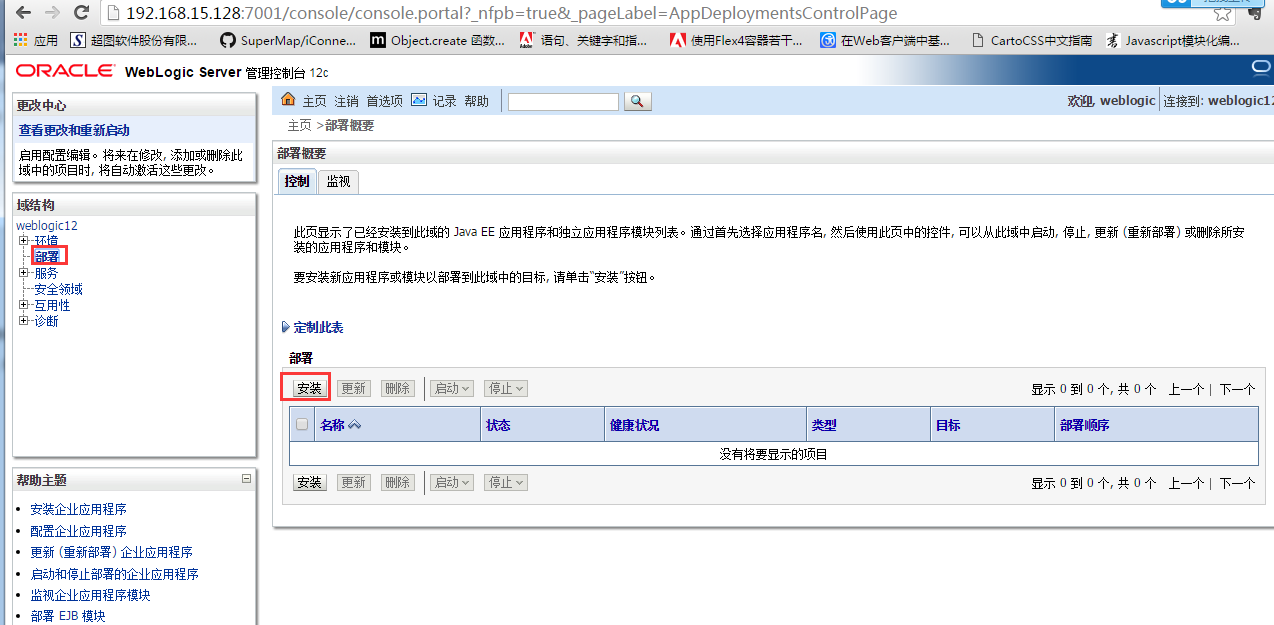Image resolution: width=1274 pixels, height=625 pixels.
Task: Open the 启动 dropdown below the table
Action: (452, 482)
